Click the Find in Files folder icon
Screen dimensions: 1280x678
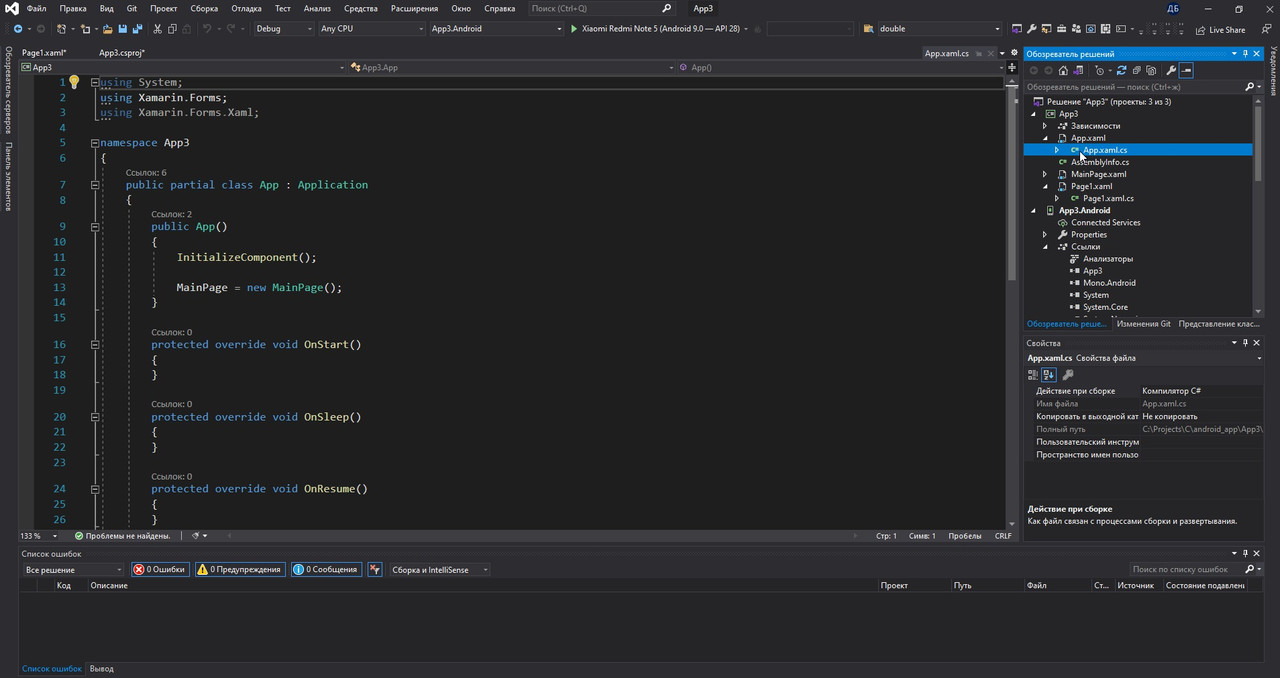coord(869,29)
